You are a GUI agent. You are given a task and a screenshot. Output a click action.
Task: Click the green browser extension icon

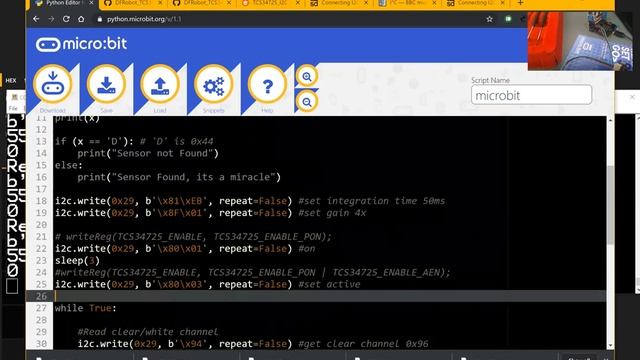tap(508, 19)
